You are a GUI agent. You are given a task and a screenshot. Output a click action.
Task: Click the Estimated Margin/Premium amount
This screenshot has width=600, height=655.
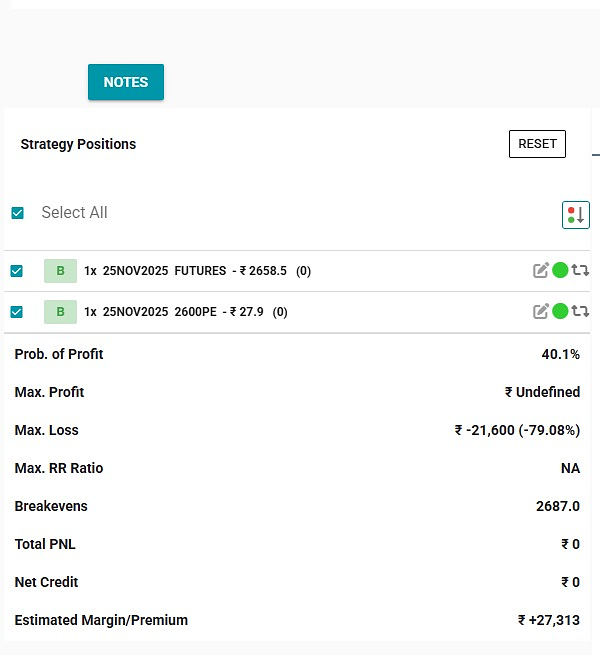(549, 620)
